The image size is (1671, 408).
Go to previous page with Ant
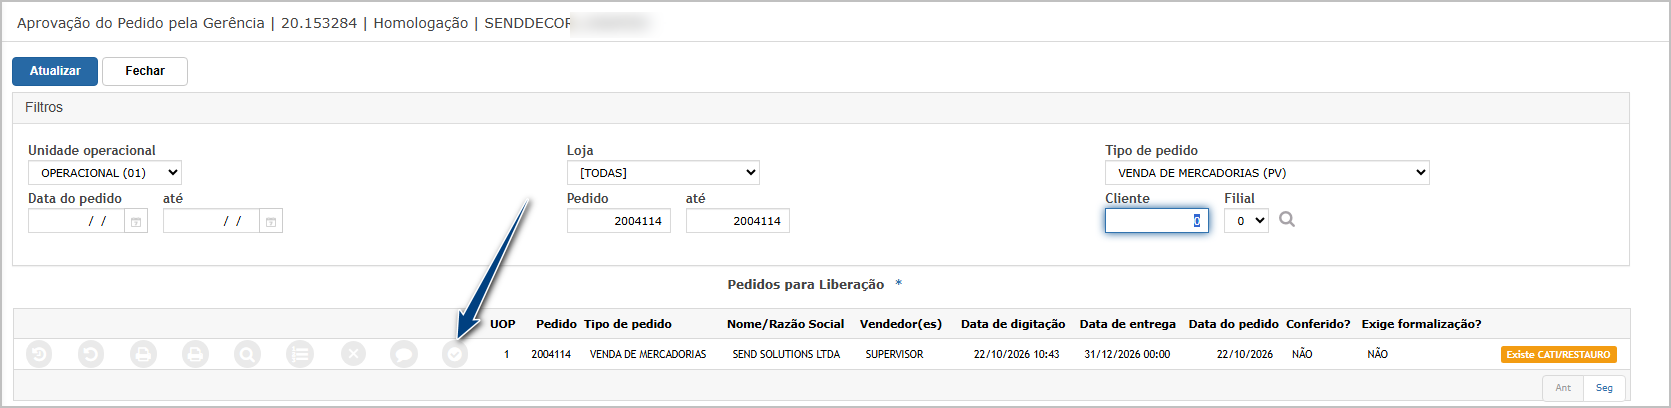pyautogui.click(x=1563, y=388)
